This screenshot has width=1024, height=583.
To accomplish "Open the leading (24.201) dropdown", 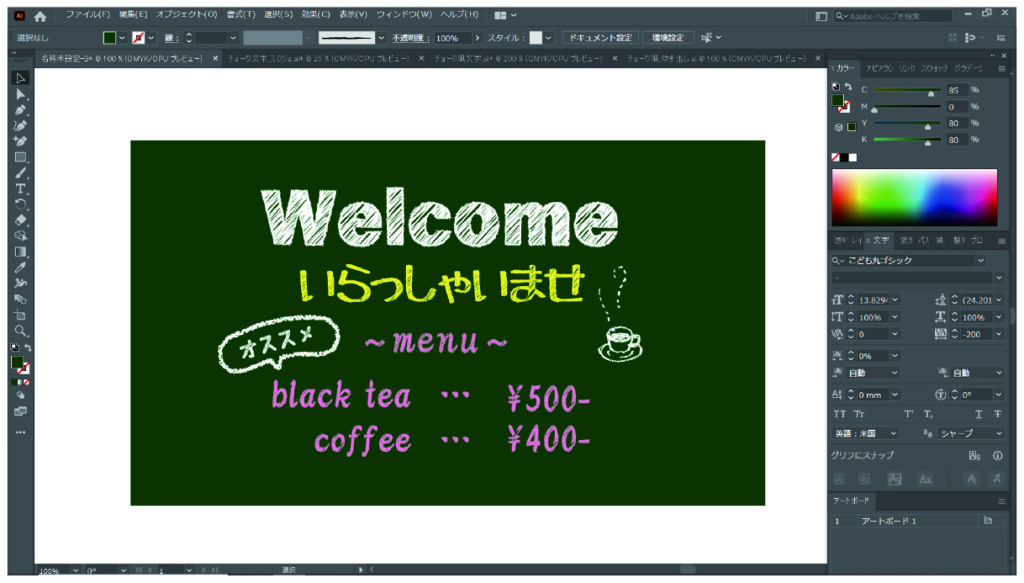I will click(x=999, y=300).
